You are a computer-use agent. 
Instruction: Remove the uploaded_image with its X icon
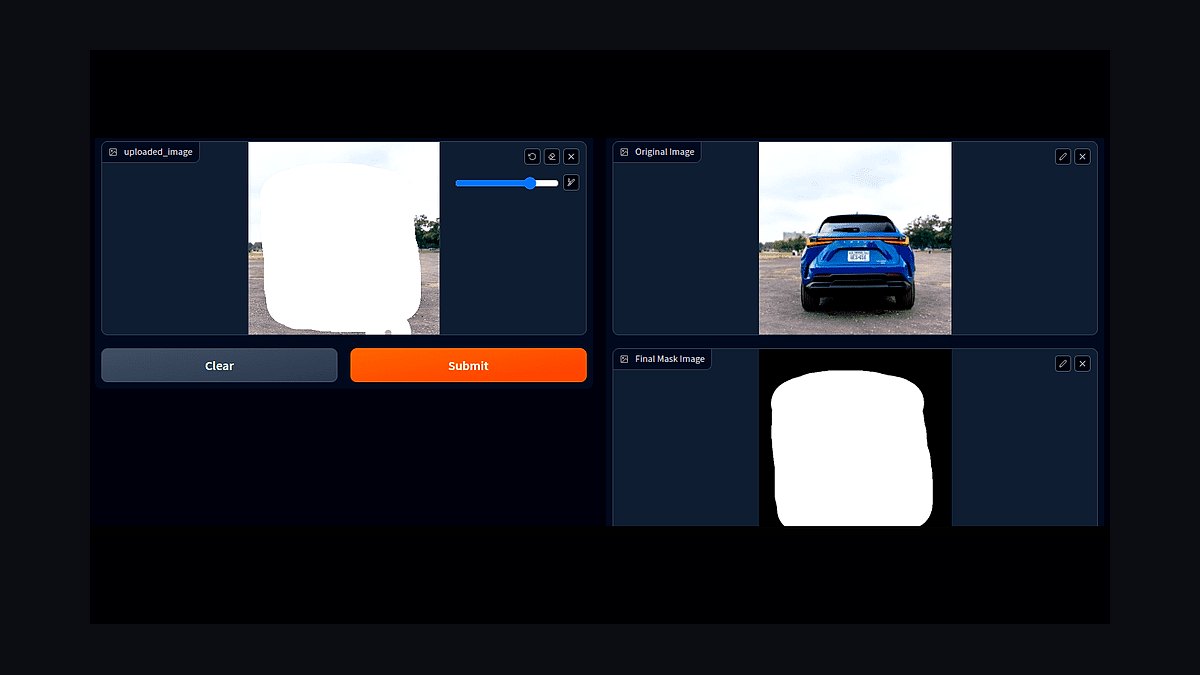(571, 156)
